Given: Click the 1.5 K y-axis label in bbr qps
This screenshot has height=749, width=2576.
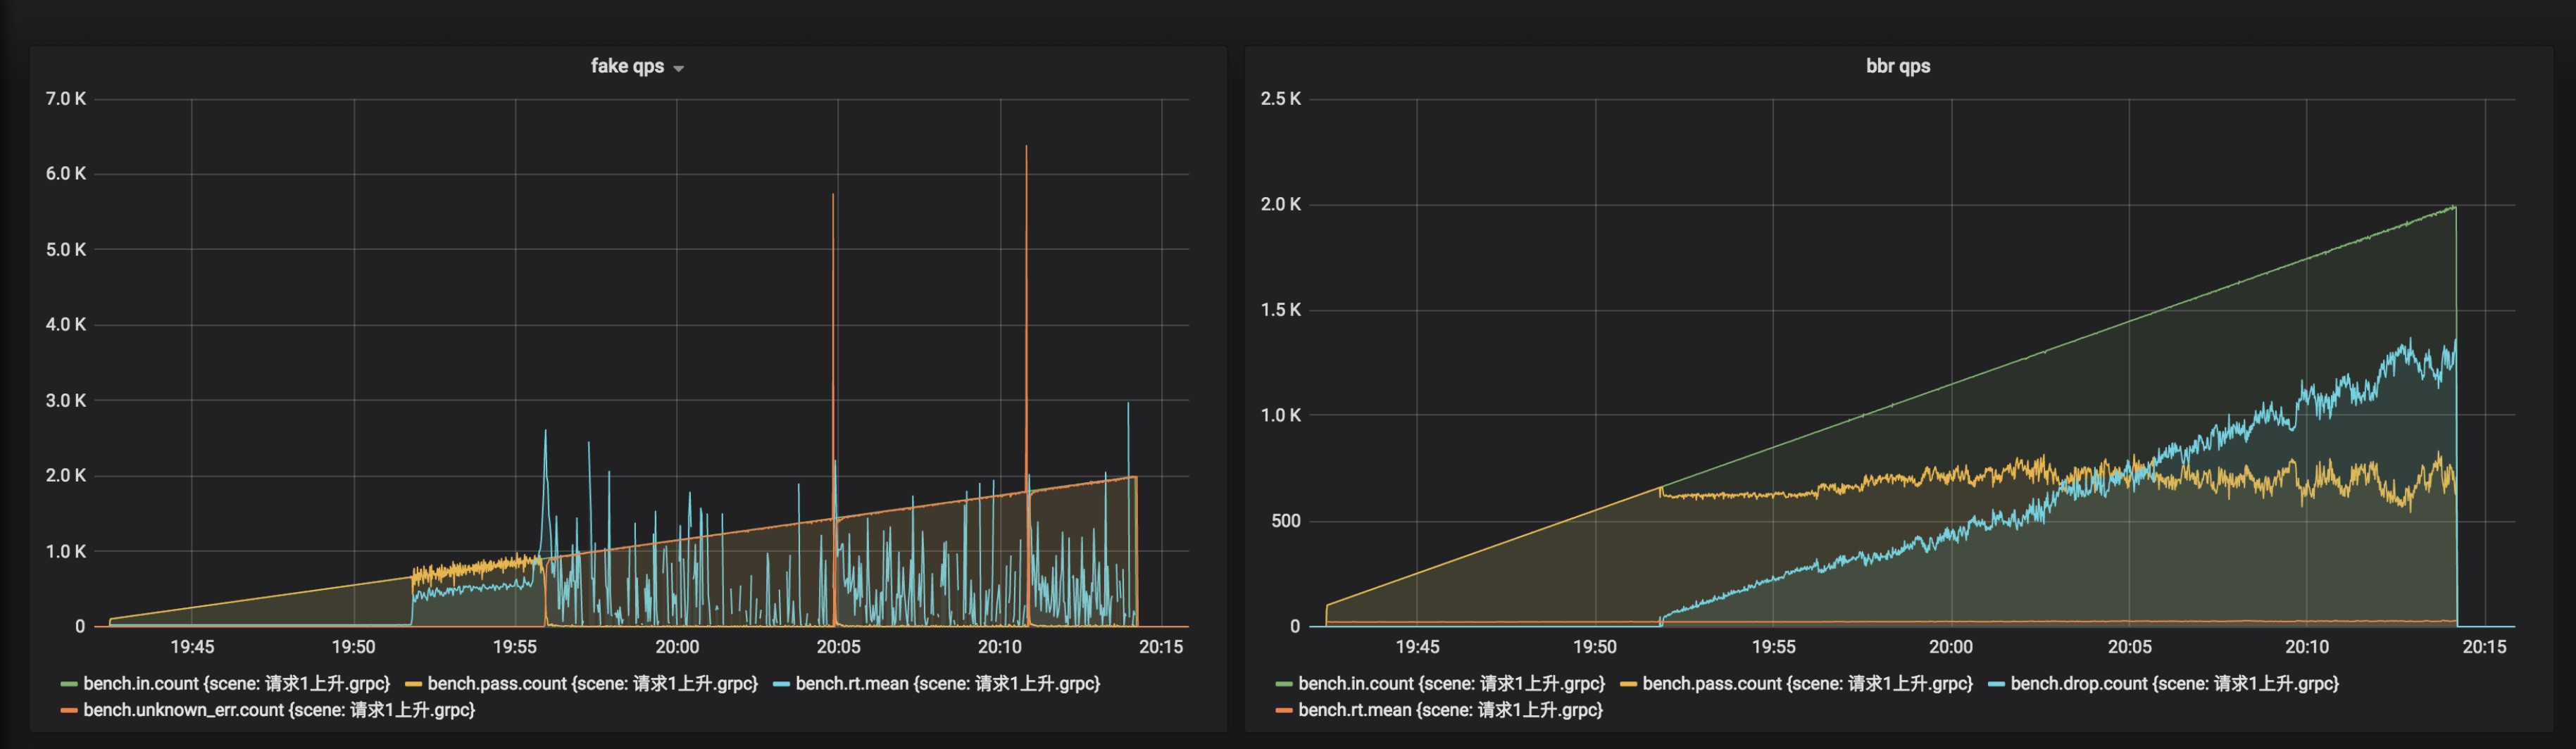Looking at the screenshot, I should pyautogui.click(x=1280, y=310).
